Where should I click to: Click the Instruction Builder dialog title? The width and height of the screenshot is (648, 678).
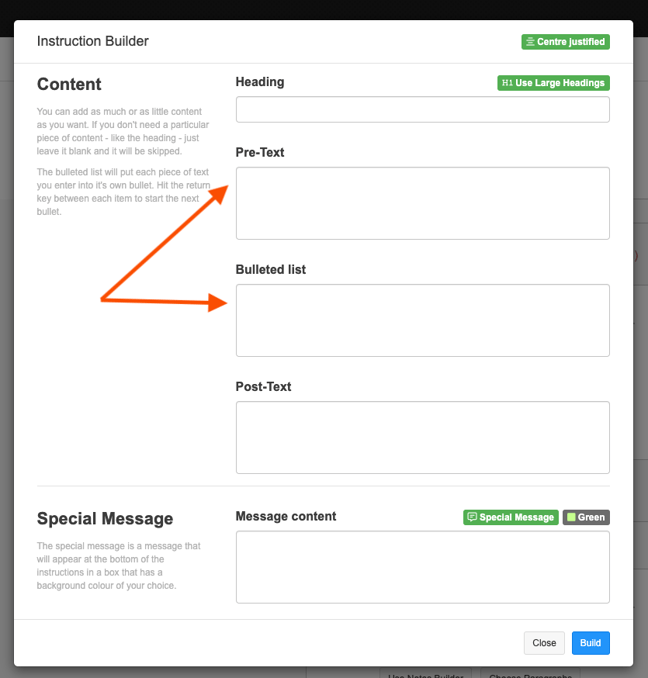click(93, 41)
